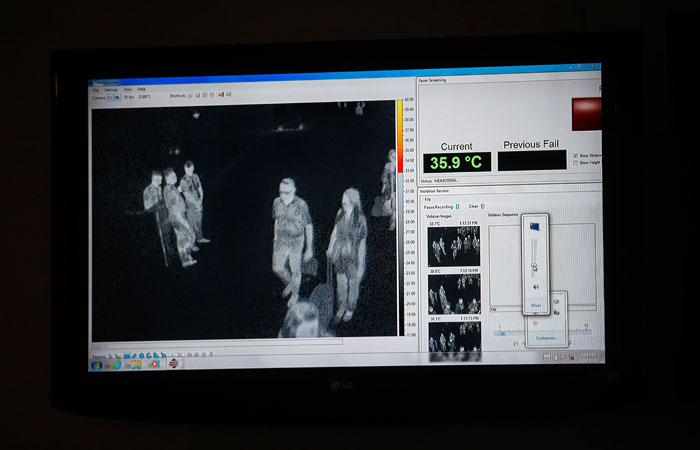This screenshot has width=700, height=450.
Task: Launch Internet Explorer from the taskbar
Action: click(117, 364)
